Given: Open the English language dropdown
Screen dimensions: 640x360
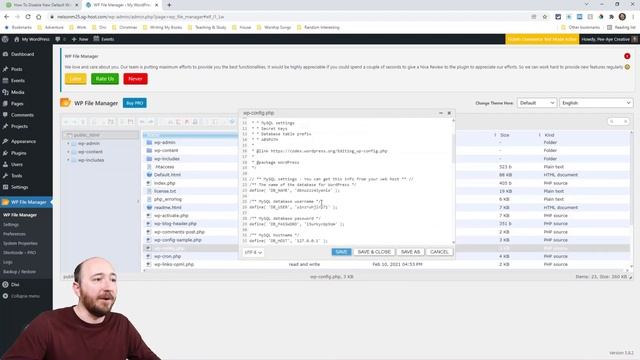Looking at the screenshot, I should click(596, 103).
